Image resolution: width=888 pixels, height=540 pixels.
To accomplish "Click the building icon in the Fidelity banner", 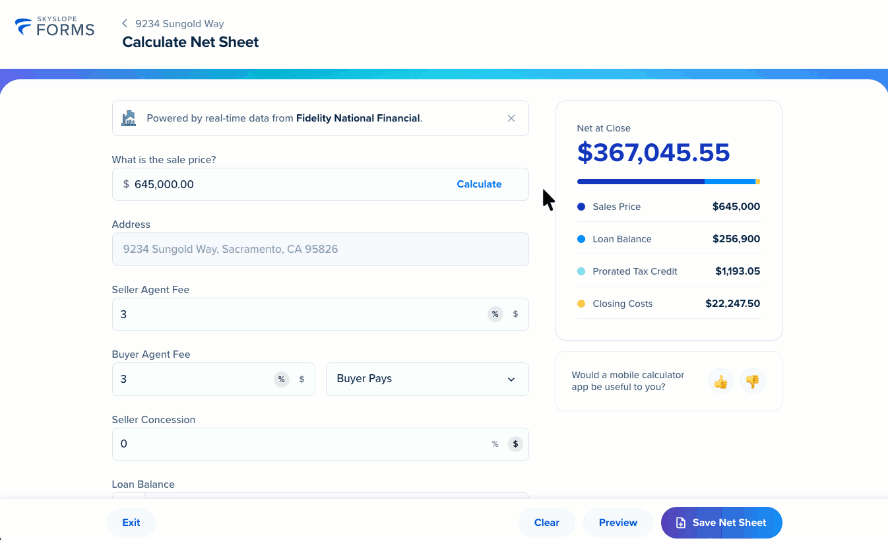I will [x=129, y=118].
